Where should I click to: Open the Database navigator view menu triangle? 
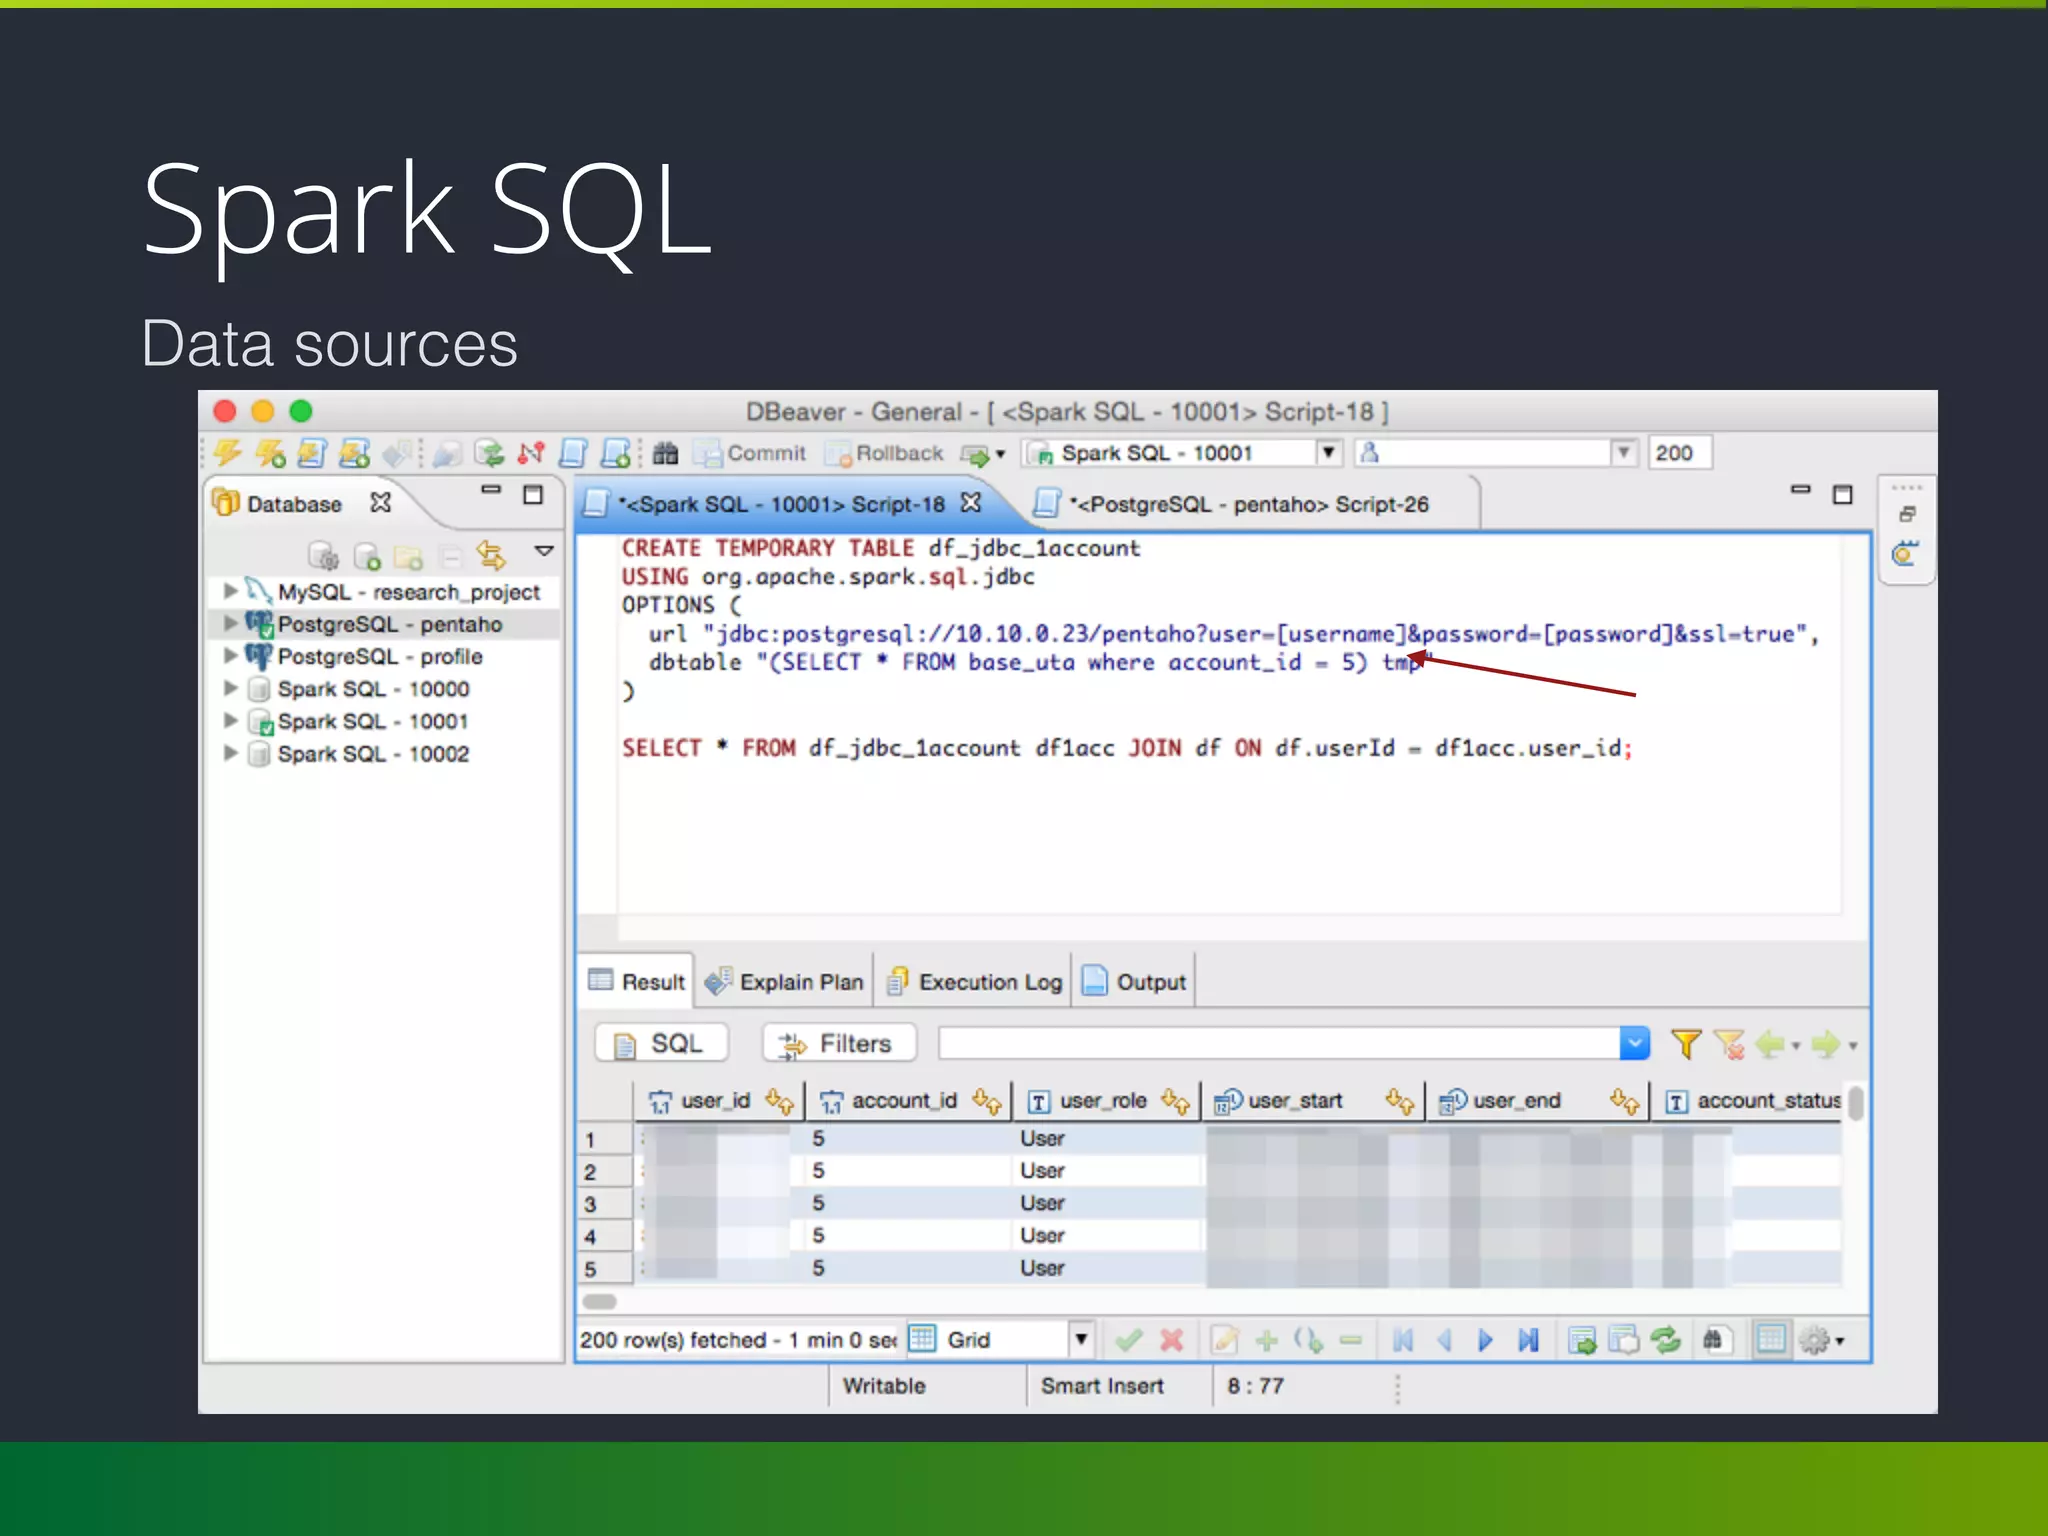[x=544, y=551]
